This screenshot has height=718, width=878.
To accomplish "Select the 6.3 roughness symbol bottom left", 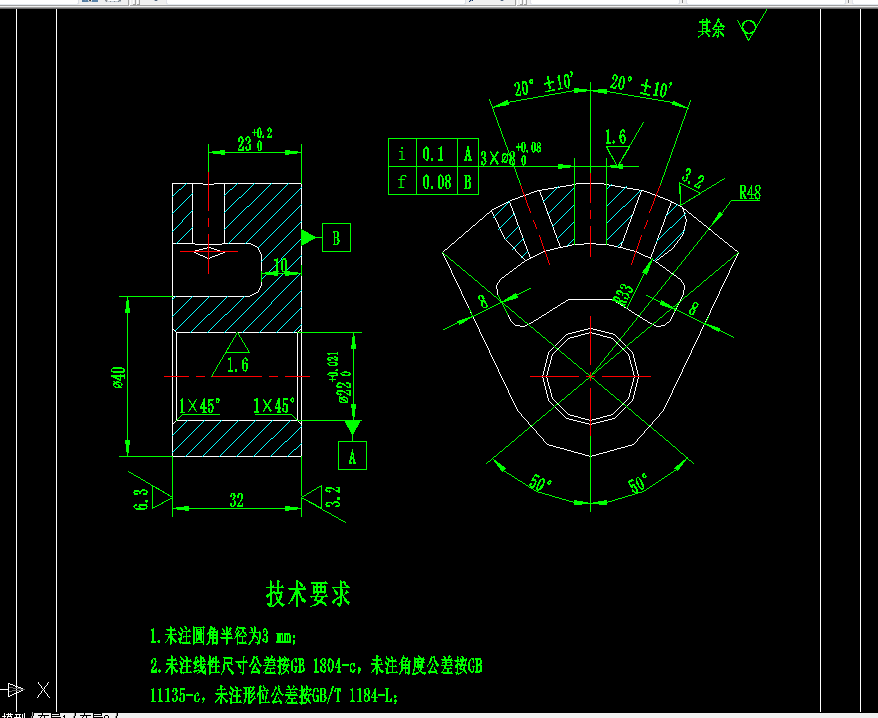I will [141, 495].
